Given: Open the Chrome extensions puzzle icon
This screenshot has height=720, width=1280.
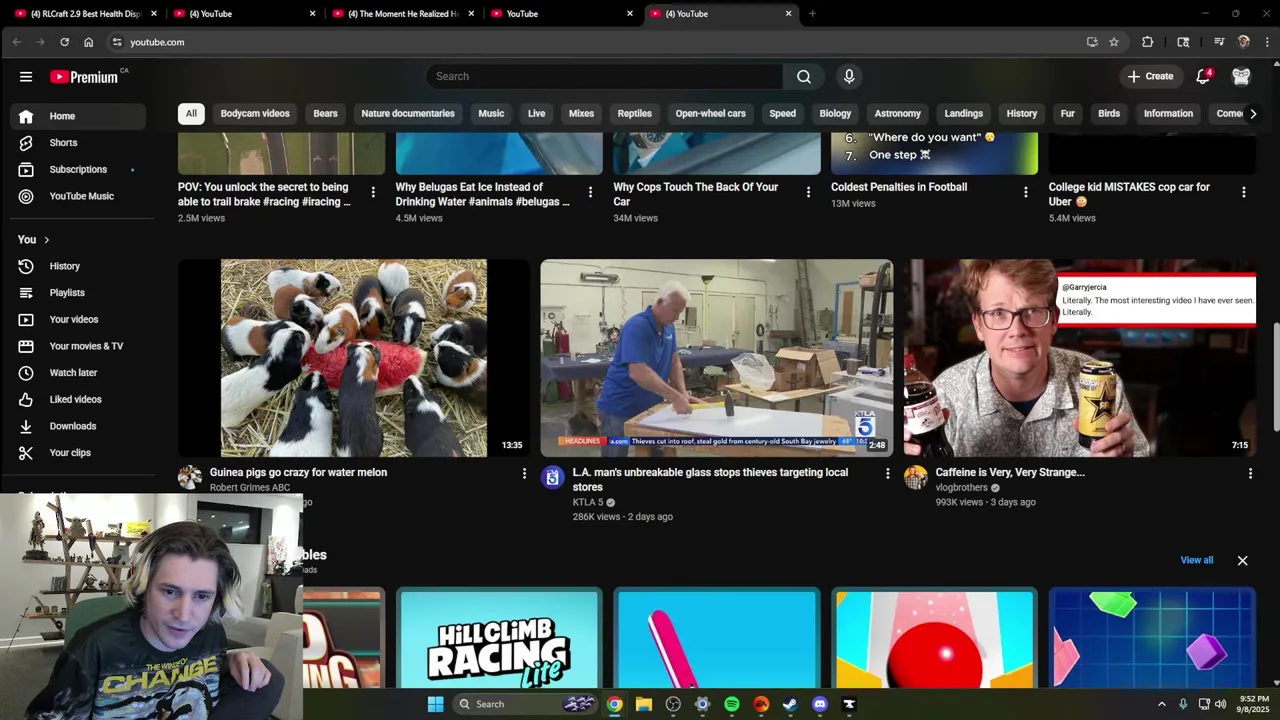Looking at the screenshot, I should coord(1147,42).
